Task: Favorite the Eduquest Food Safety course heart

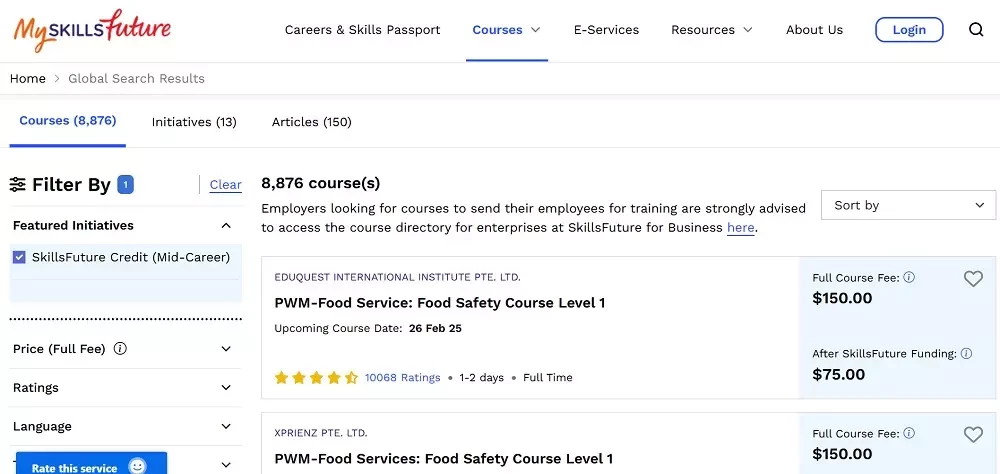Action: pos(973,279)
